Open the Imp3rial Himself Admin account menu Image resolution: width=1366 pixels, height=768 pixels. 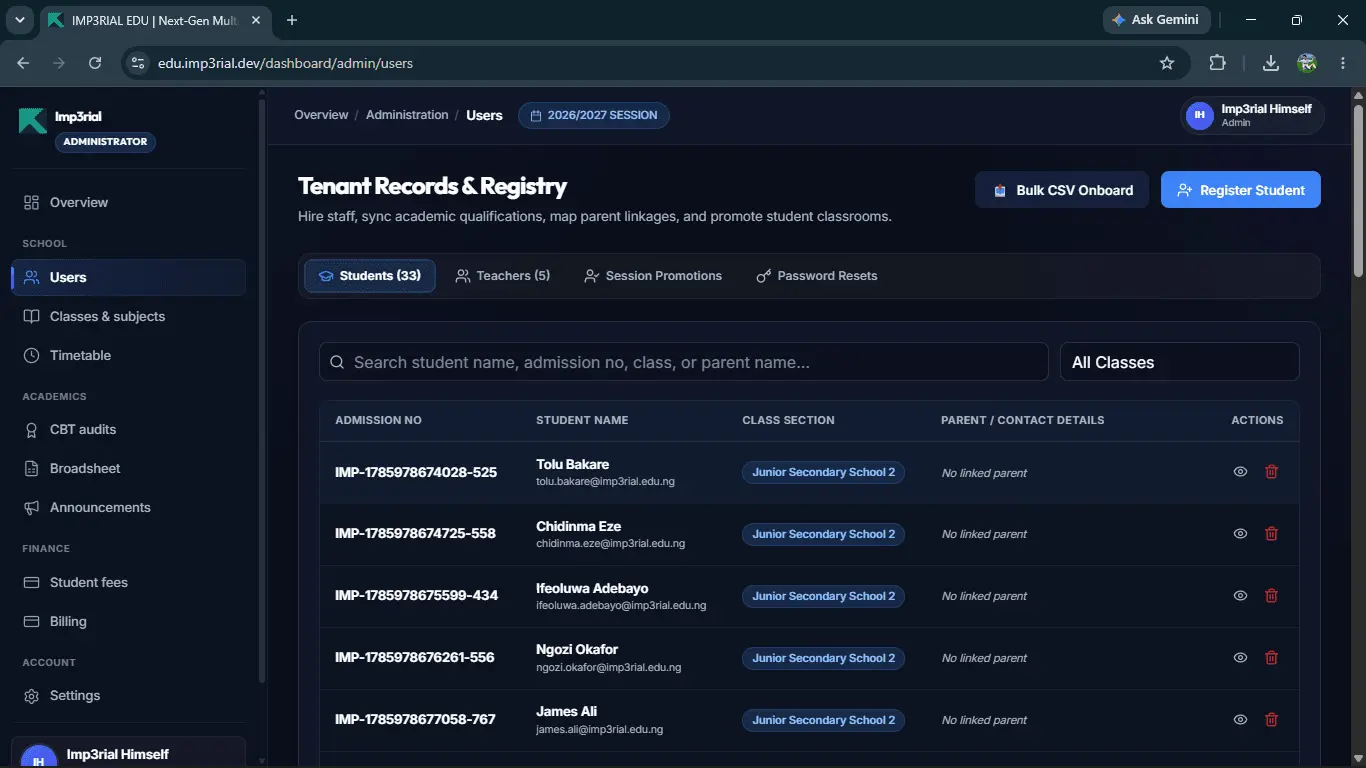pyautogui.click(x=1252, y=116)
